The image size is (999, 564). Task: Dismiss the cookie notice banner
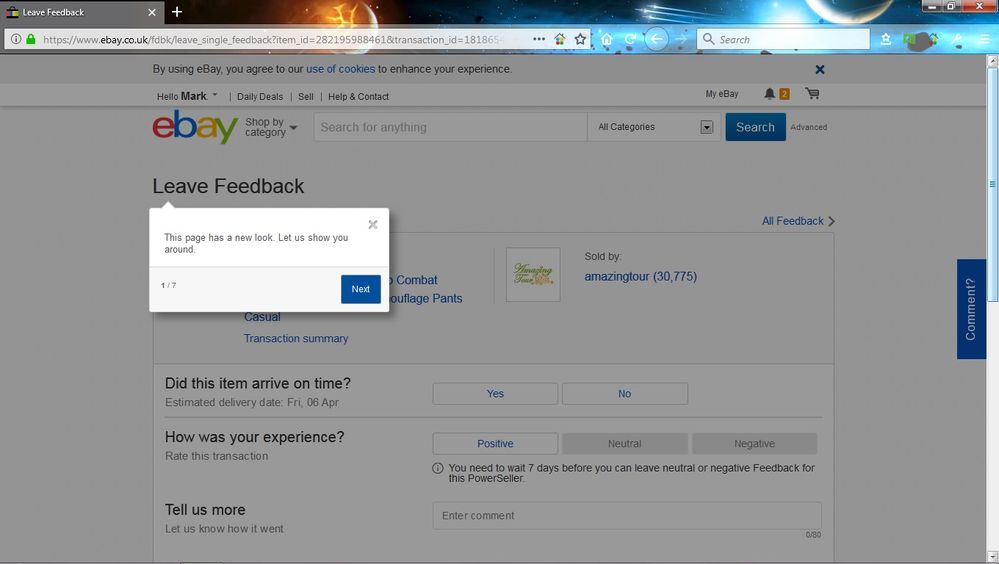pyautogui.click(x=820, y=69)
